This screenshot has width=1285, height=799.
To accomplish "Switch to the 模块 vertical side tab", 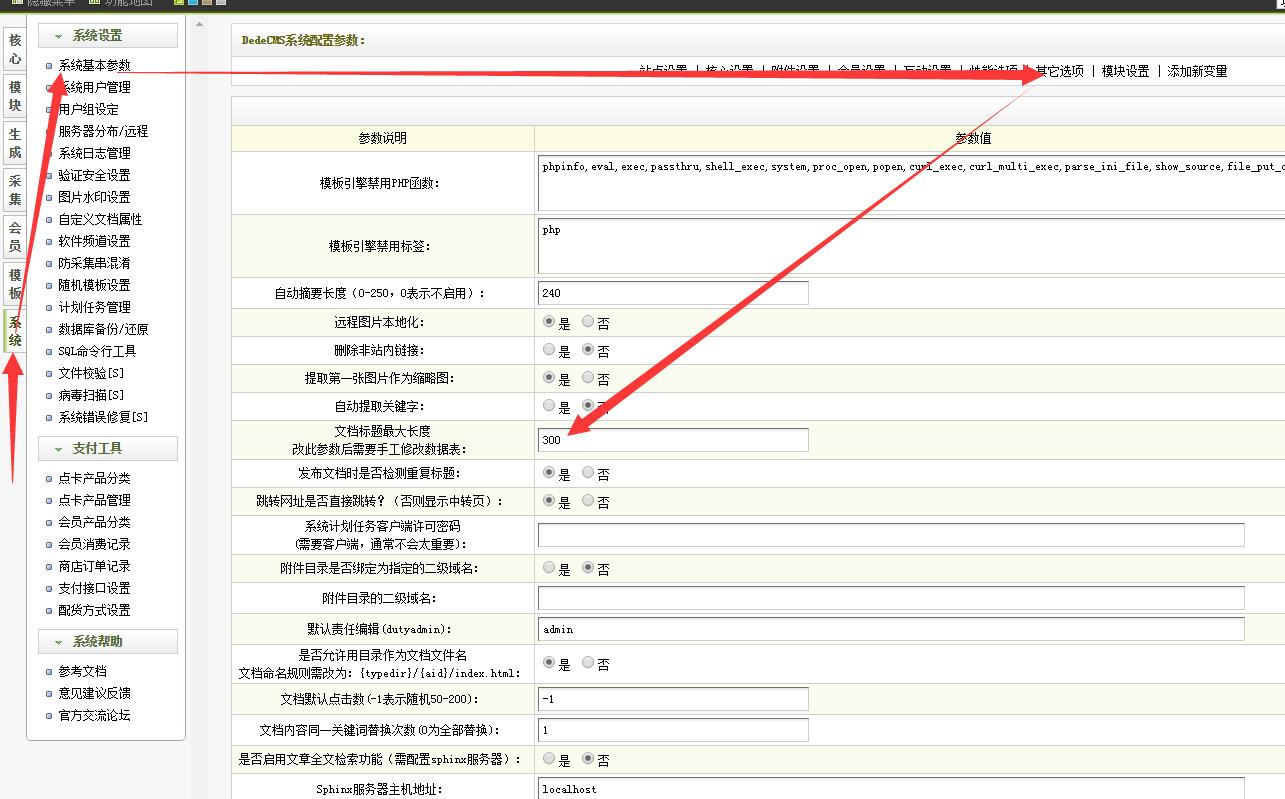I will 15,96.
